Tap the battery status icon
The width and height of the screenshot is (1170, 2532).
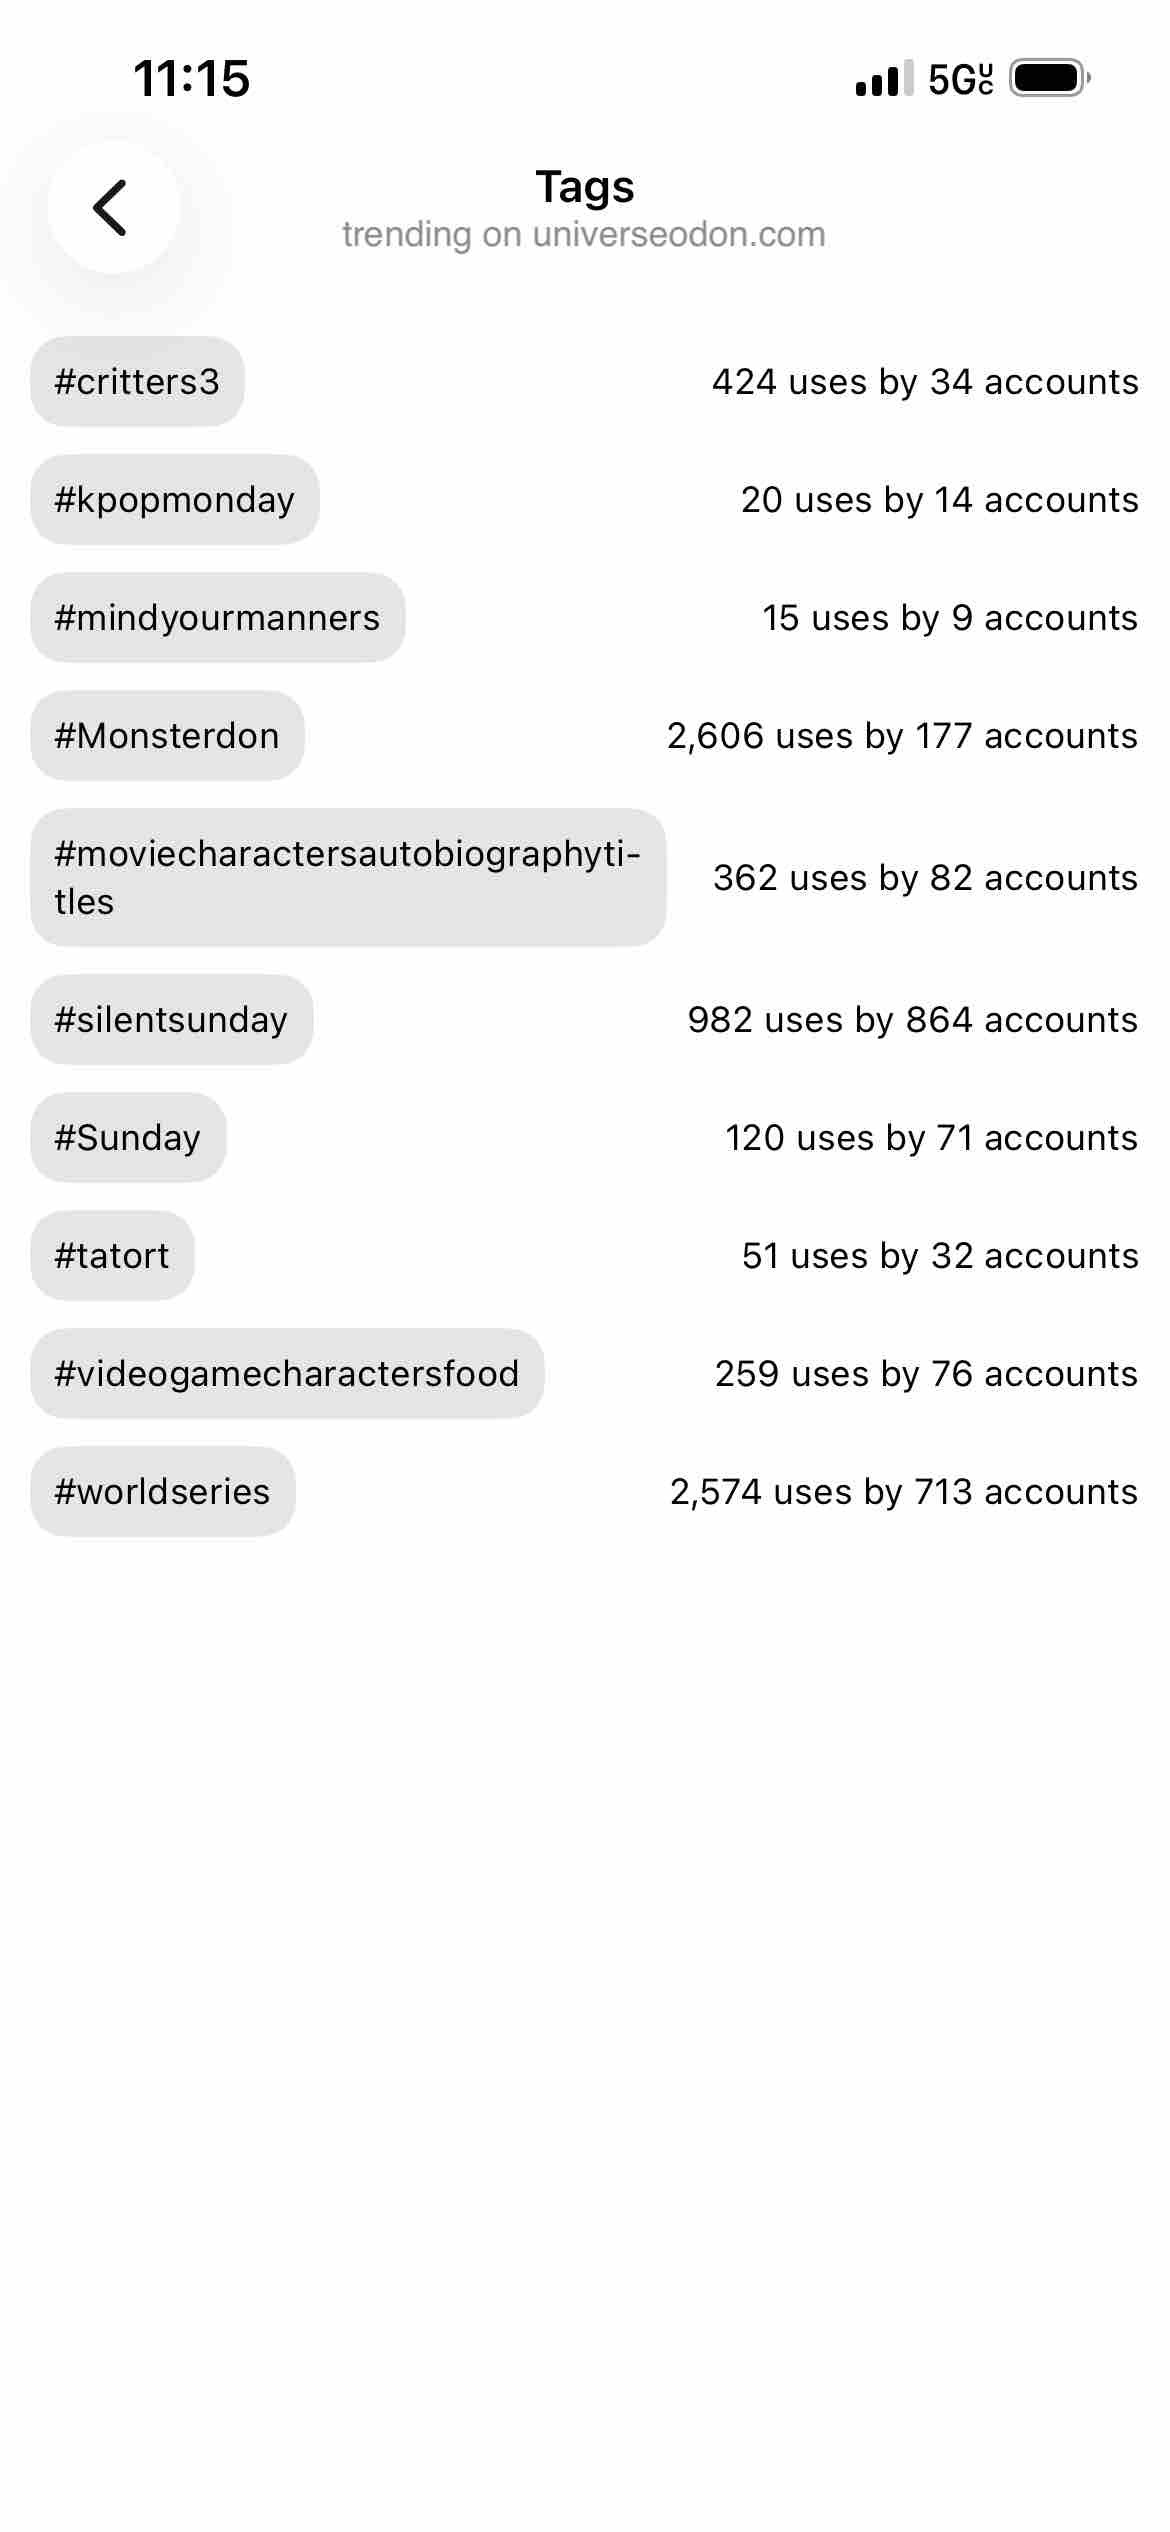(1049, 78)
